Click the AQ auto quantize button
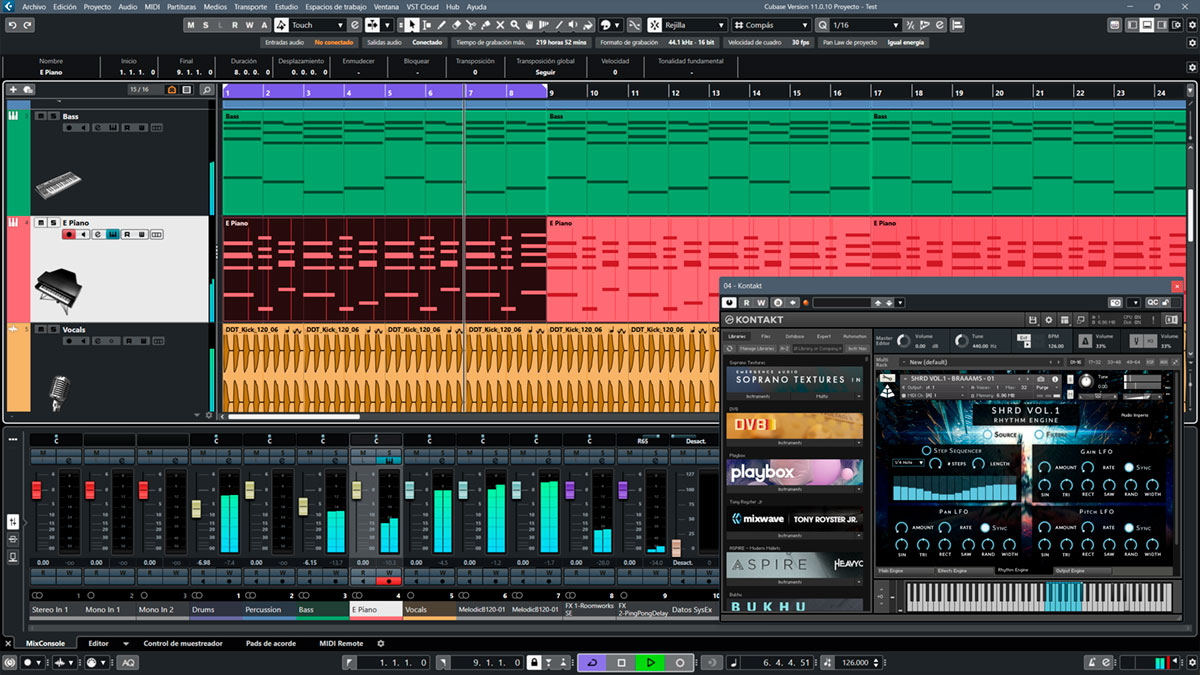 pos(128,662)
